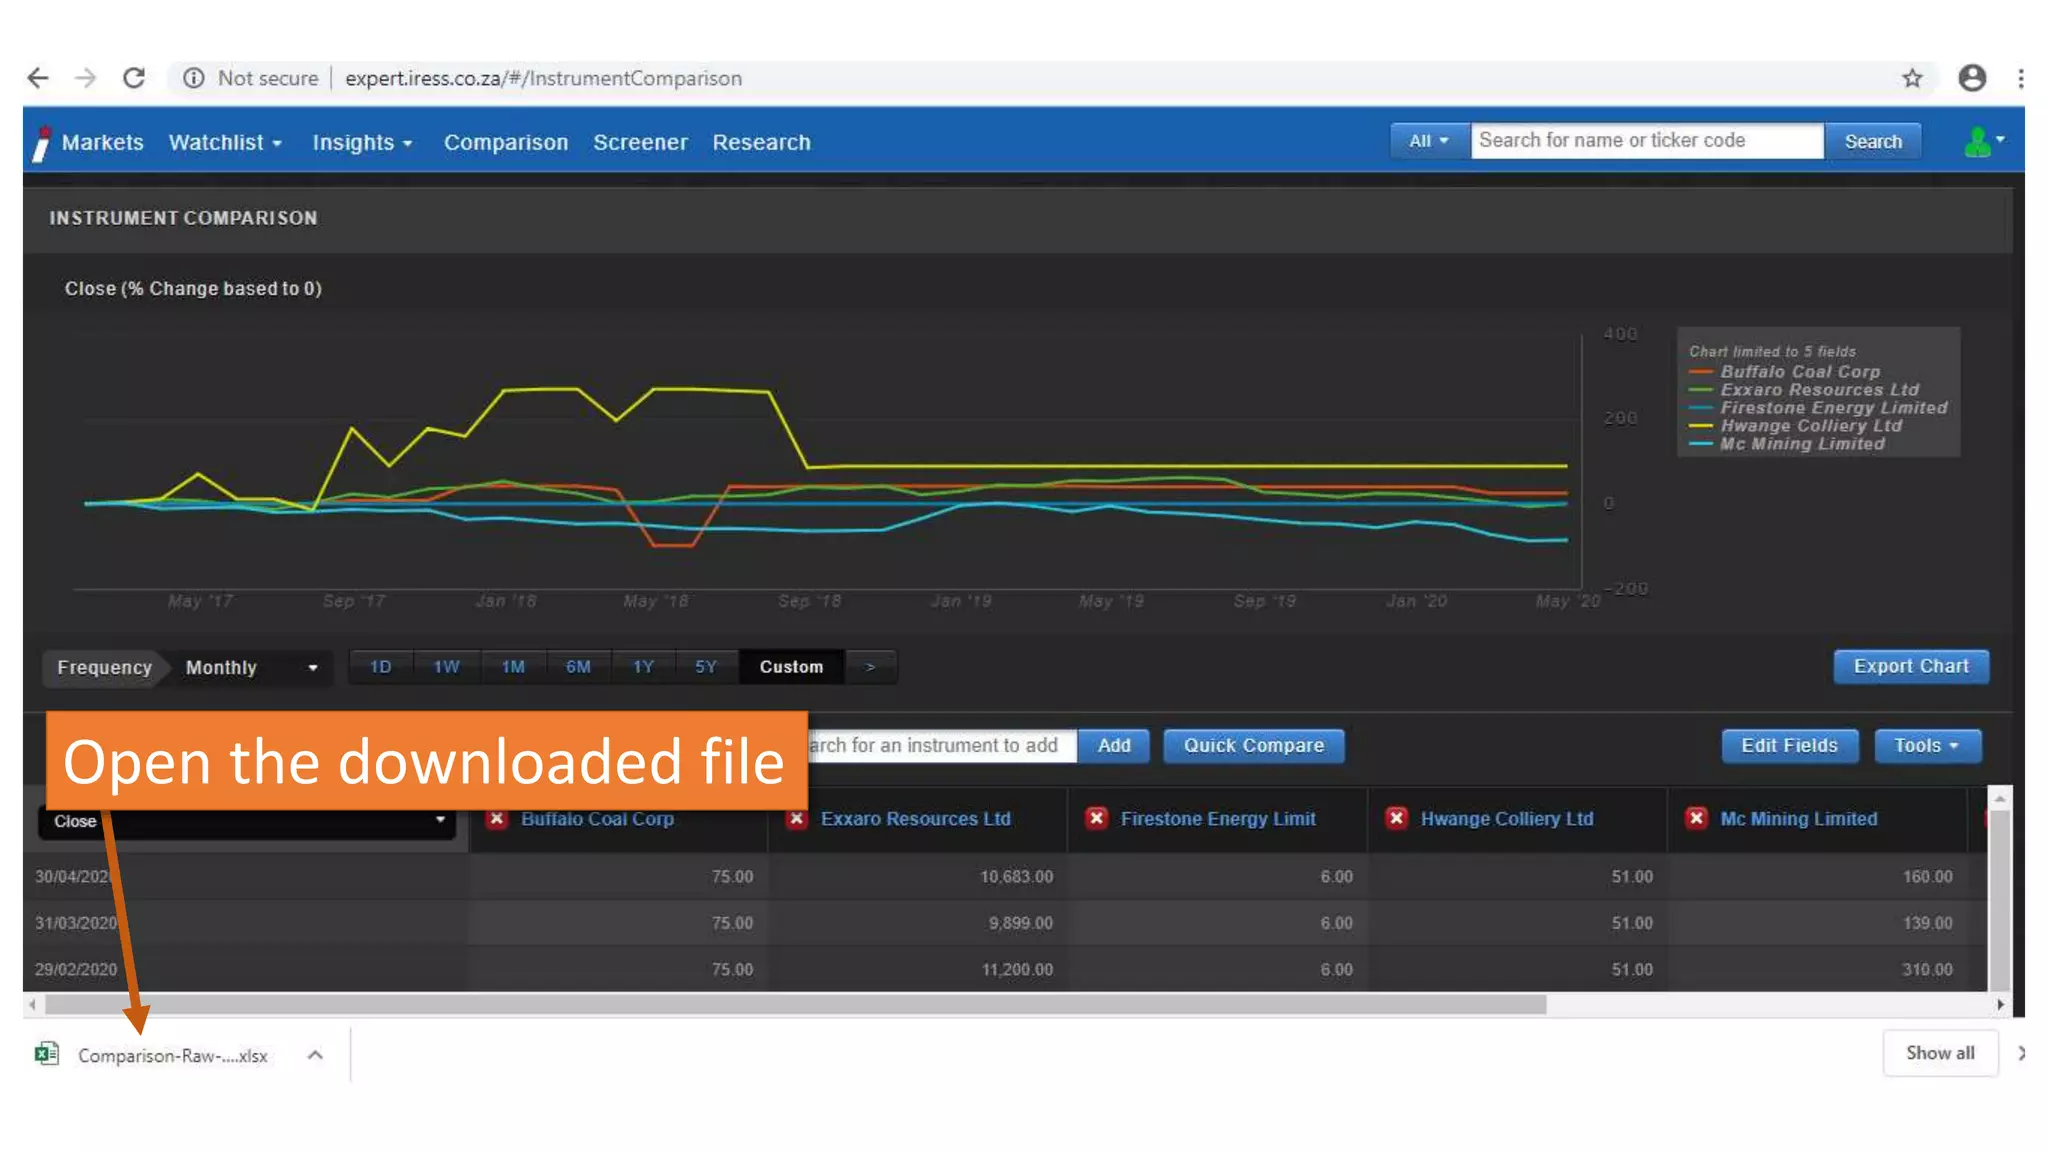Expand download options chevron next to xlsx
This screenshot has width=2048, height=1152.
pyautogui.click(x=315, y=1055)
